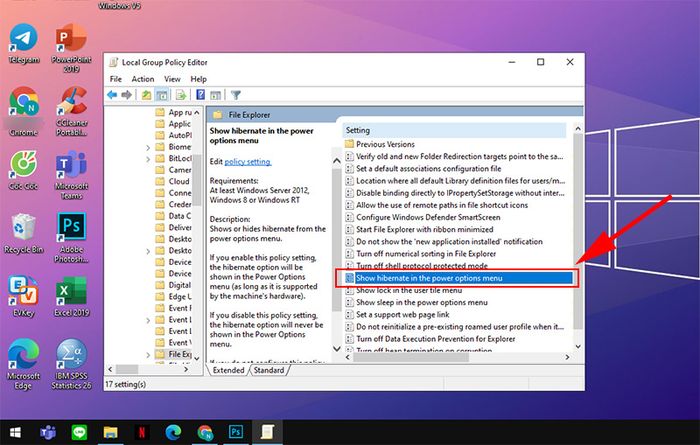The image size is (700, 445).
Task: Select Set a support web page link
Action: (397, 314)
